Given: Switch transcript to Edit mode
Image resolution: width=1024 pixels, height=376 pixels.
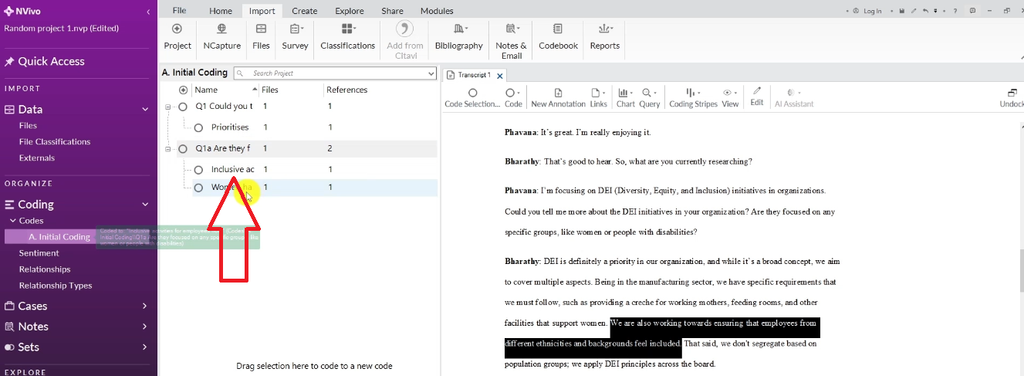Looking at the screenshot, I should click(x=757, y=97).
